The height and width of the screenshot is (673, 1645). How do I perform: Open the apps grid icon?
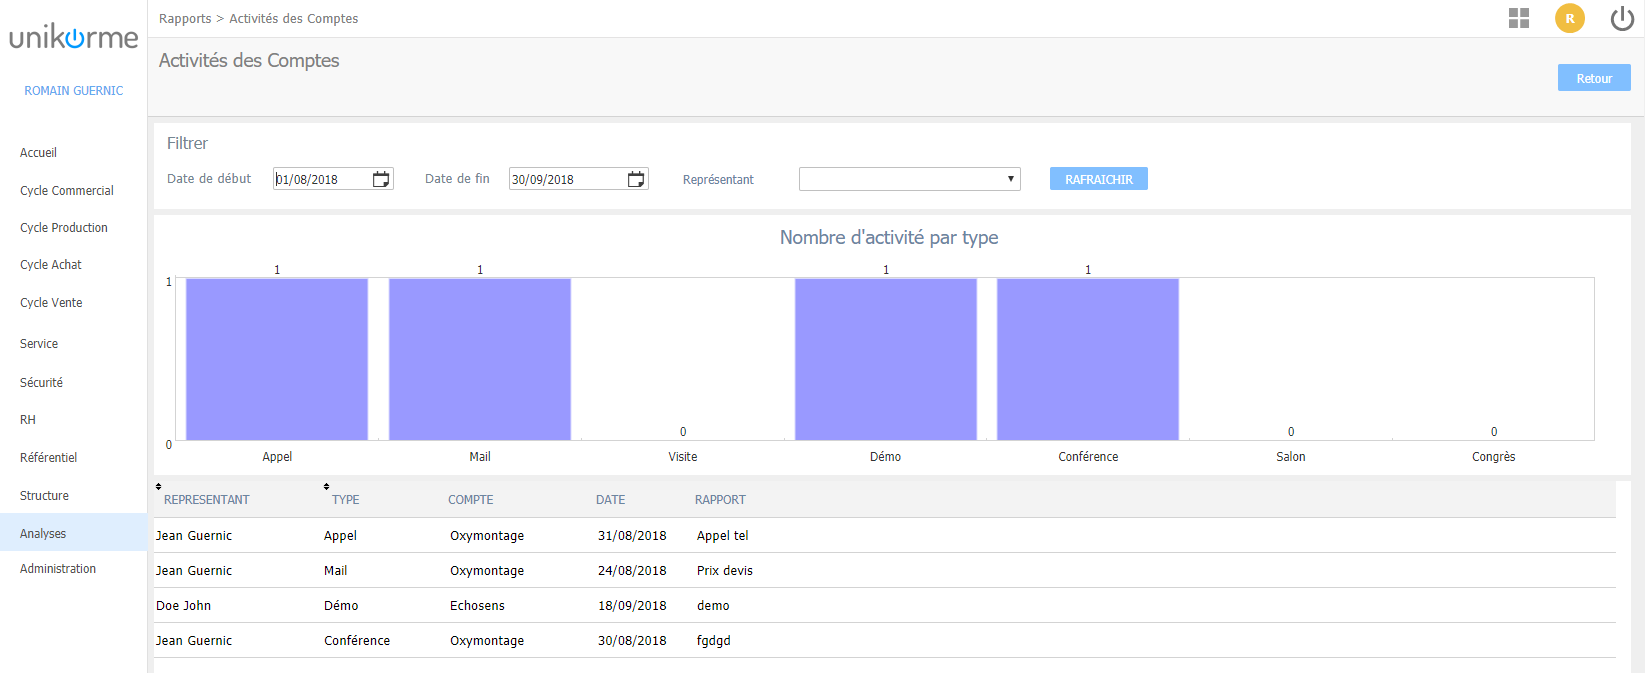coord(1519,18)
